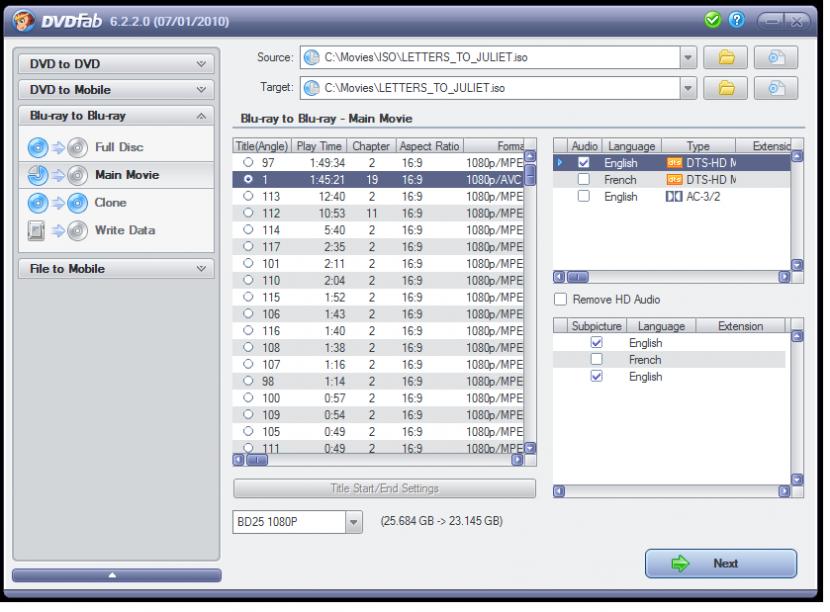Click the Target folder browse icon
Viewport: 830px width, 612px height.
725,88
